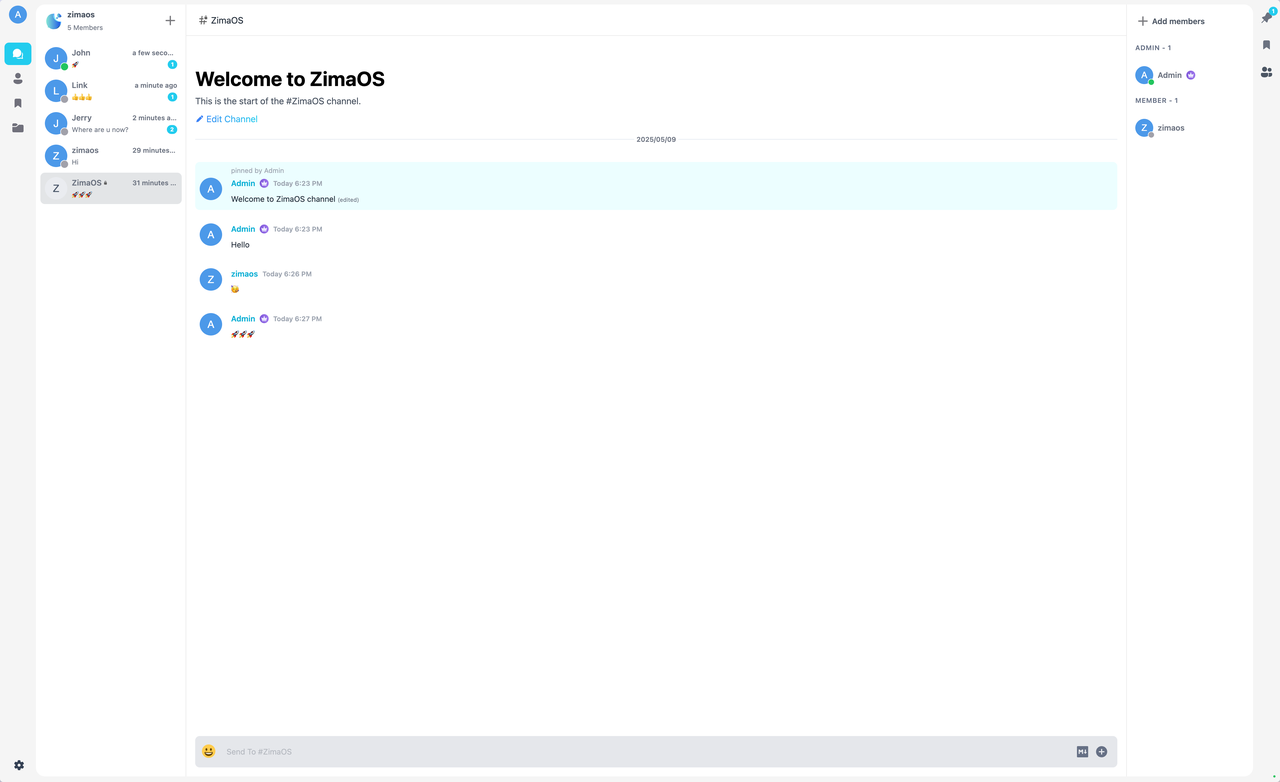Viewport: 1280px width, 782px height.
Task: Open the Chats panel icon
Action: (x=17, y=53)
